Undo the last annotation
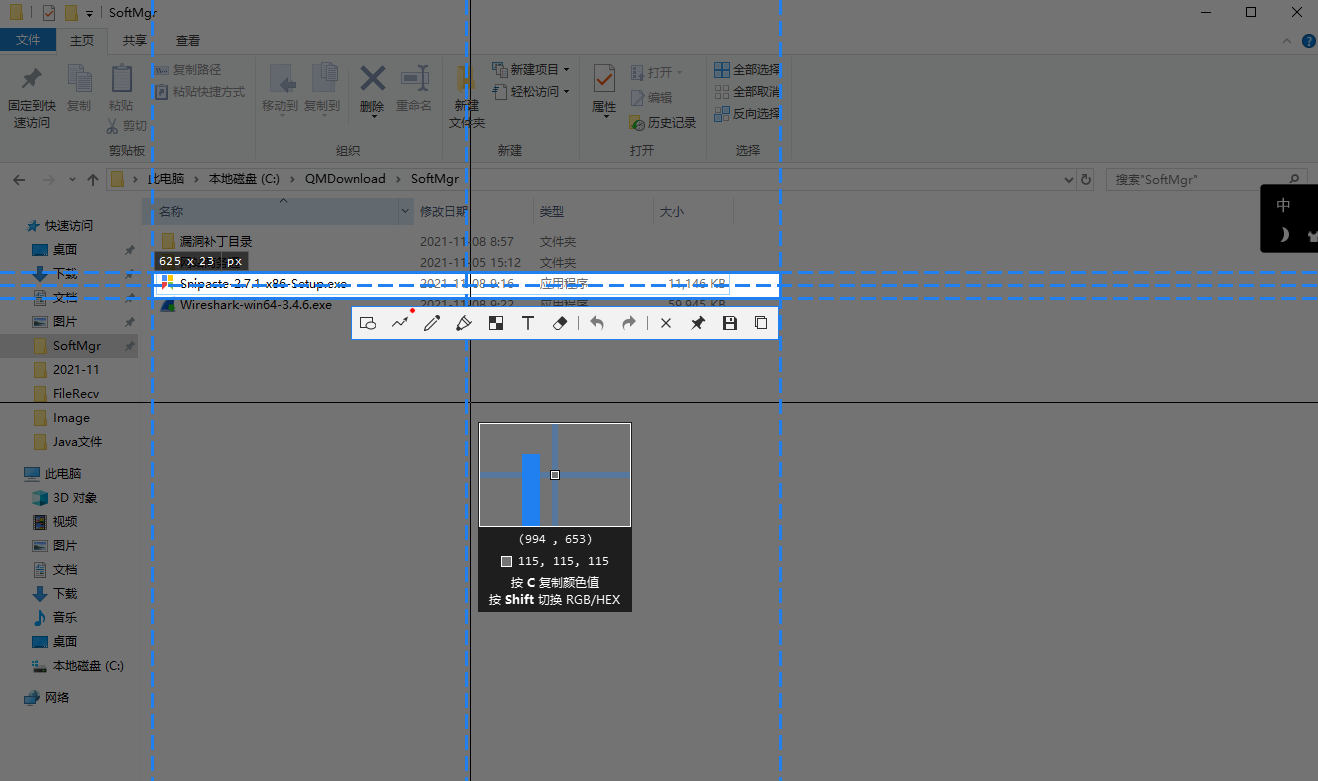 (597, 322)
